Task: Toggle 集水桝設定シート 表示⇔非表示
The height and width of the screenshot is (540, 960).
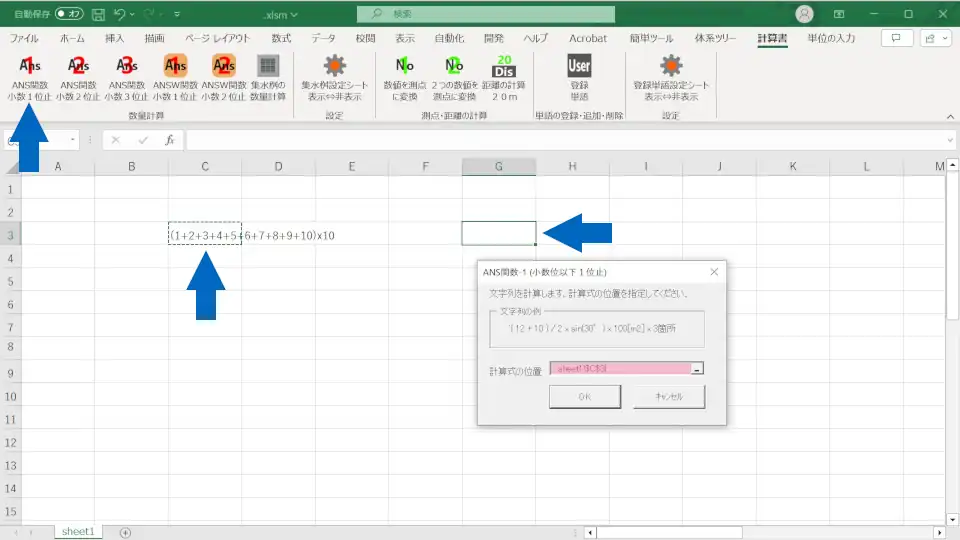Action: tap(334, 78)
